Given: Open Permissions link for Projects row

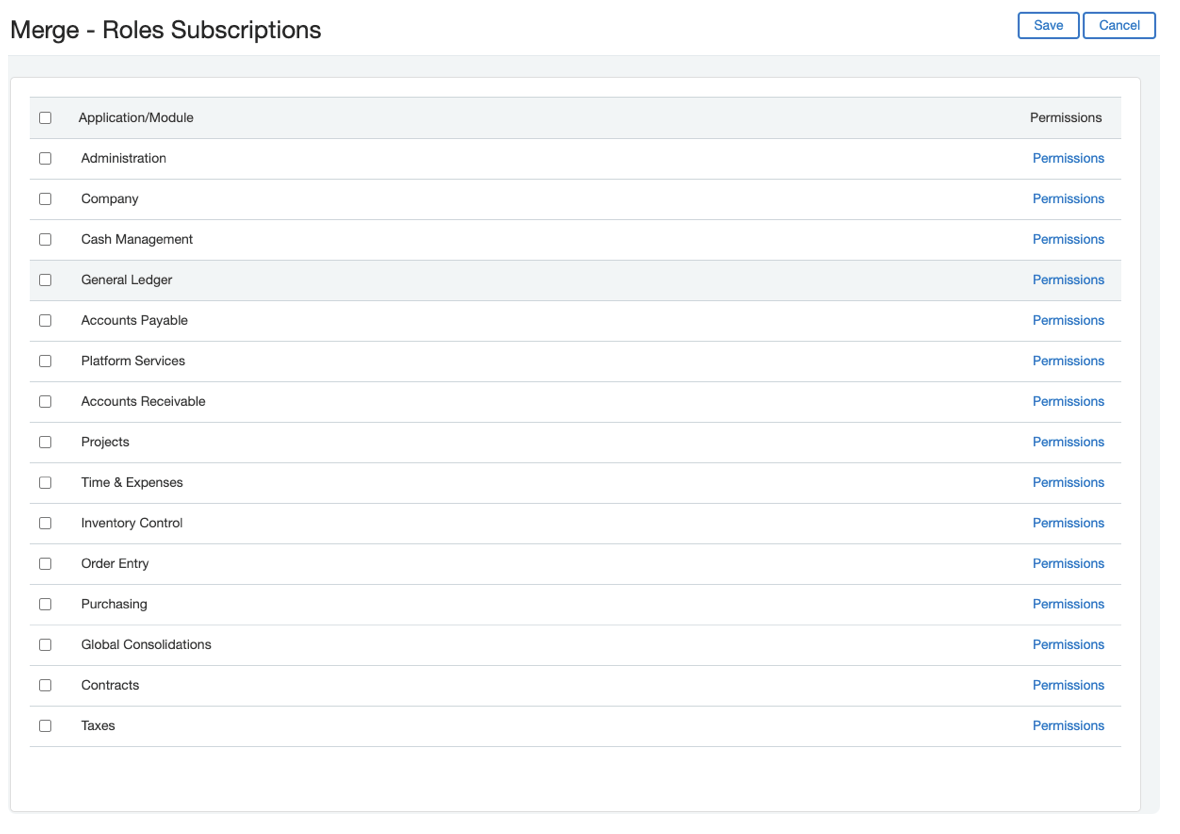Looking at the screenshot, I should (1068, 442).
